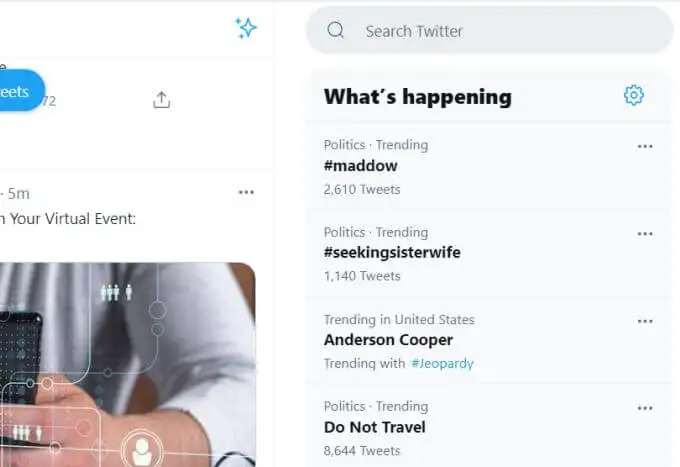Open the virtual event tweet image
680x467 pixels.
[128, 365]
